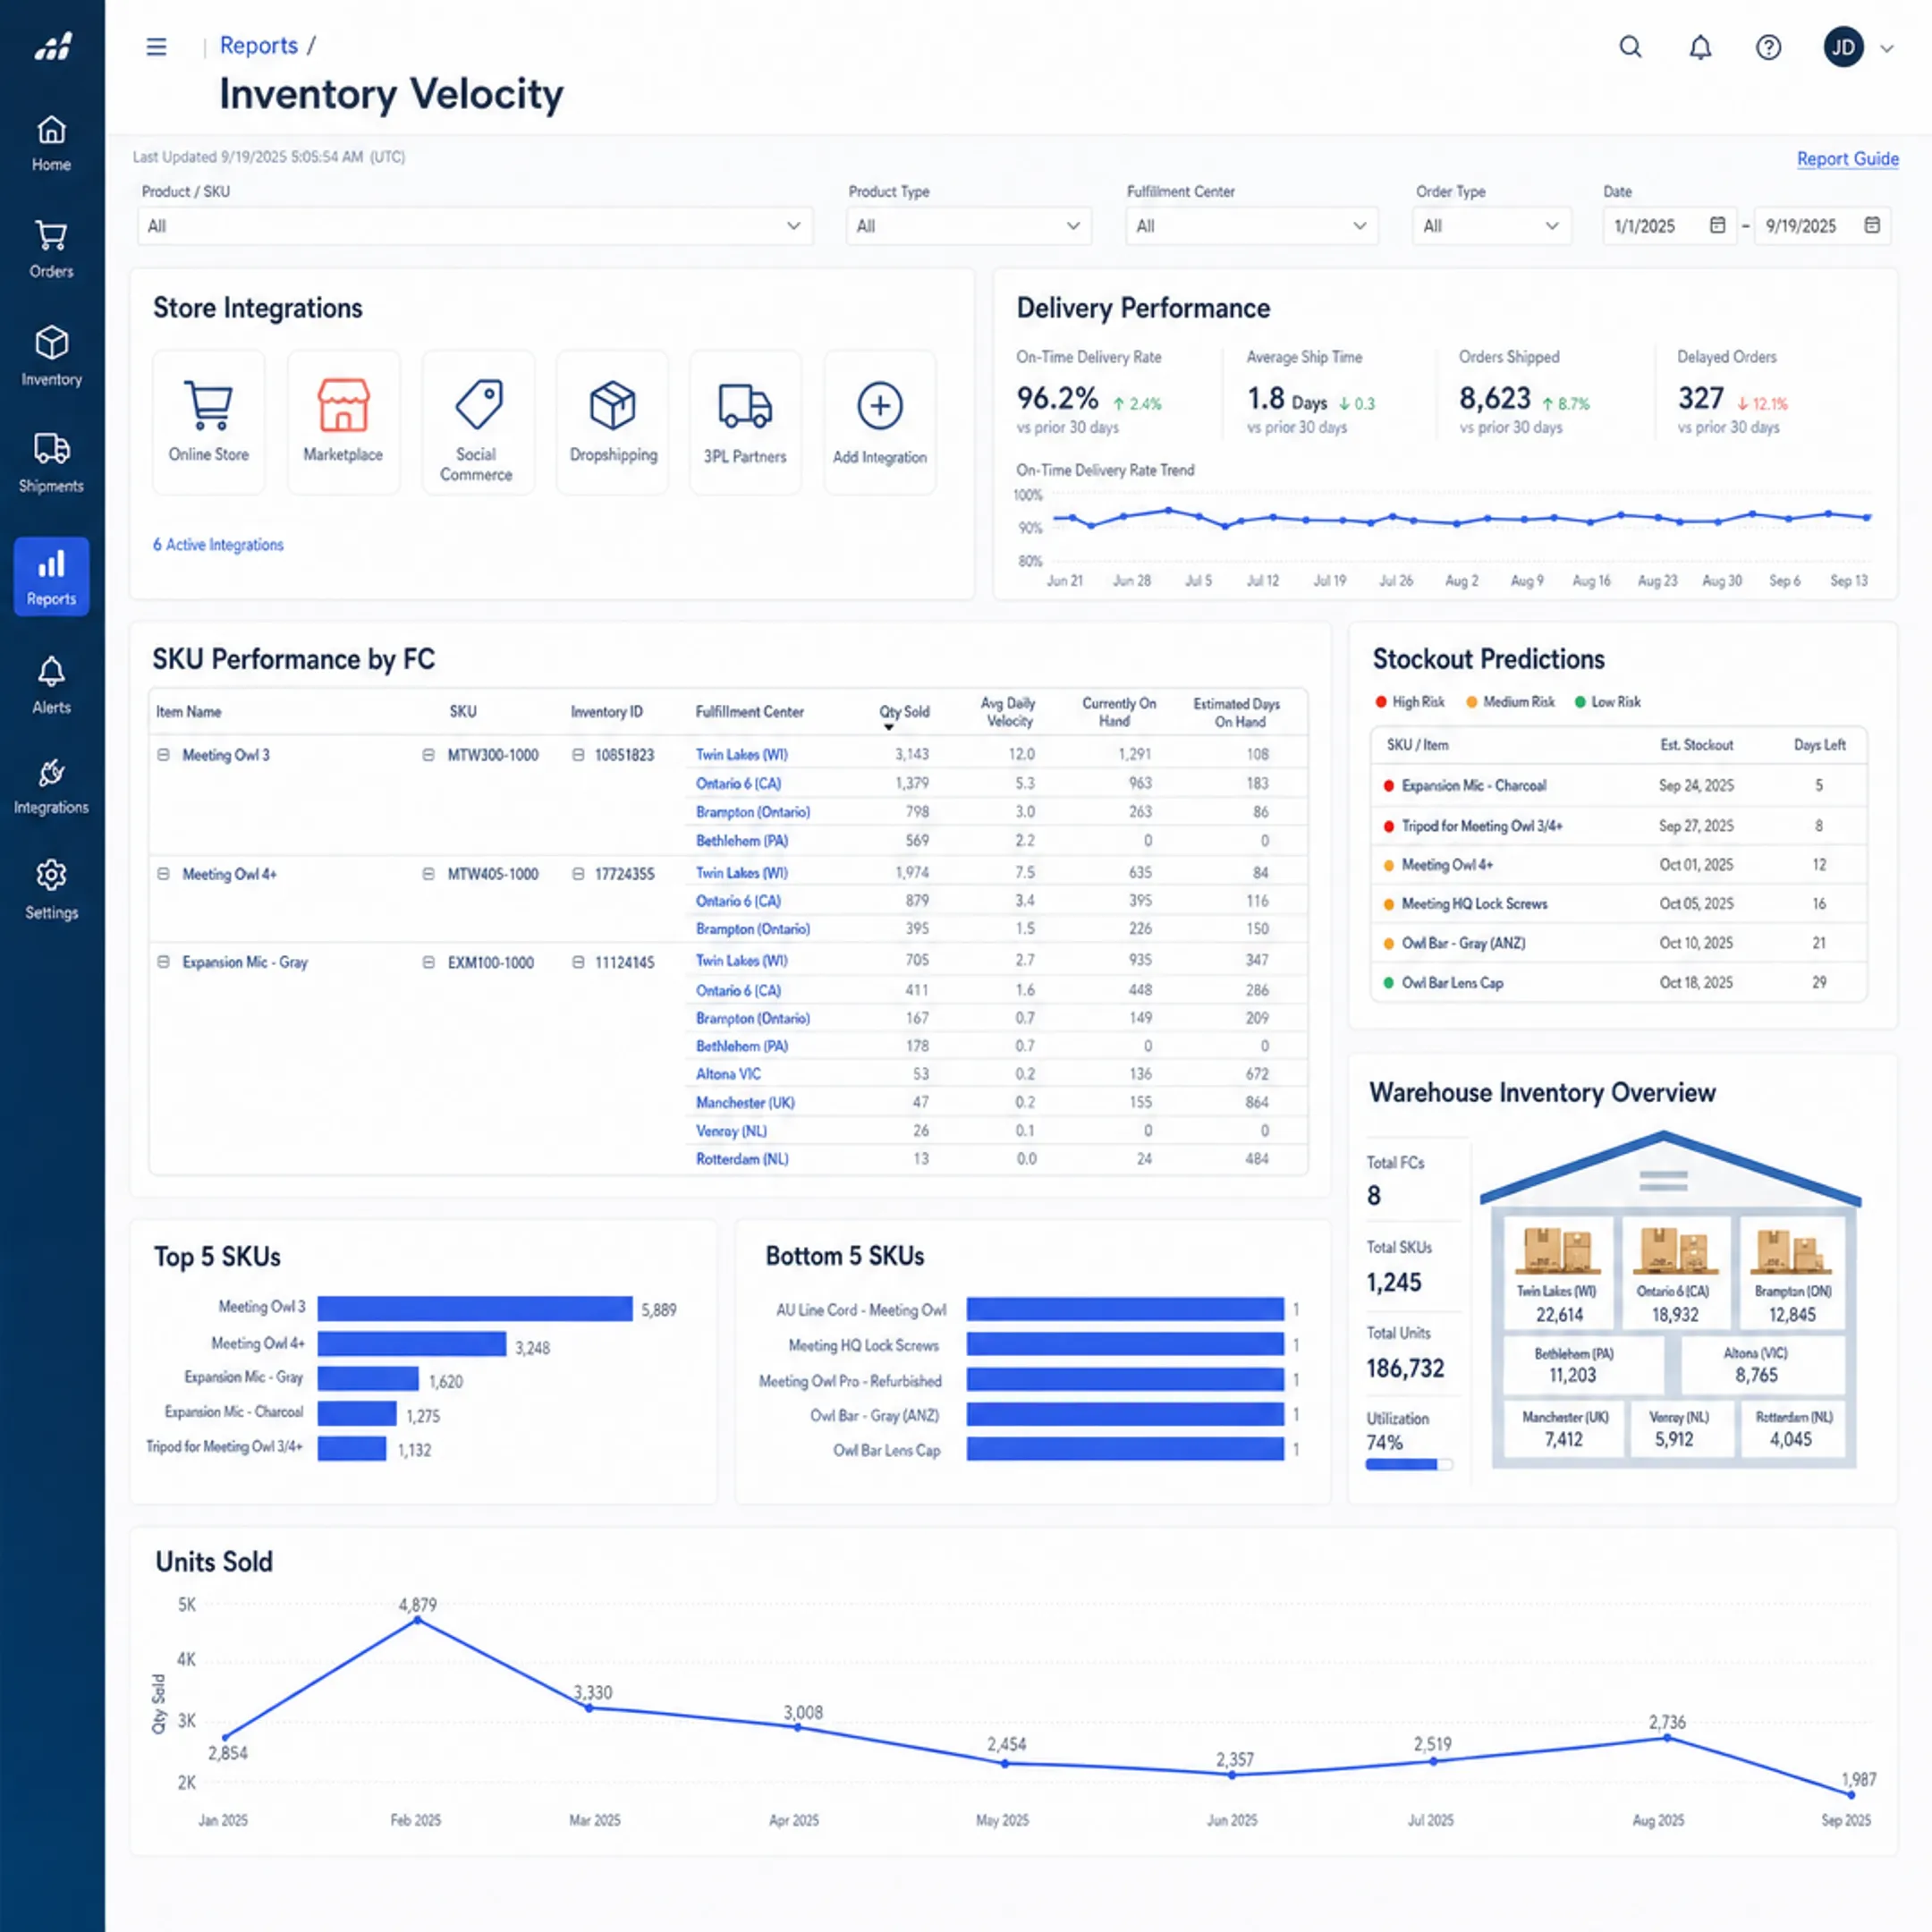
Task: Collapse the Meeting Owl 4+ item row
Action: [163, 874]
